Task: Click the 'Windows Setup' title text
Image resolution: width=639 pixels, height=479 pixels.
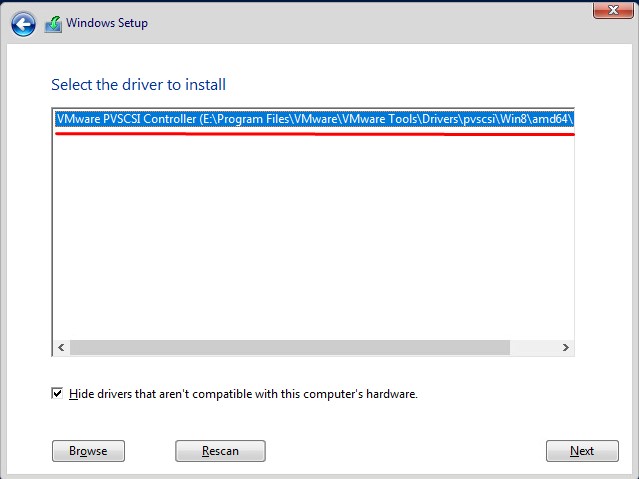Action: click(x=107, y=23)
